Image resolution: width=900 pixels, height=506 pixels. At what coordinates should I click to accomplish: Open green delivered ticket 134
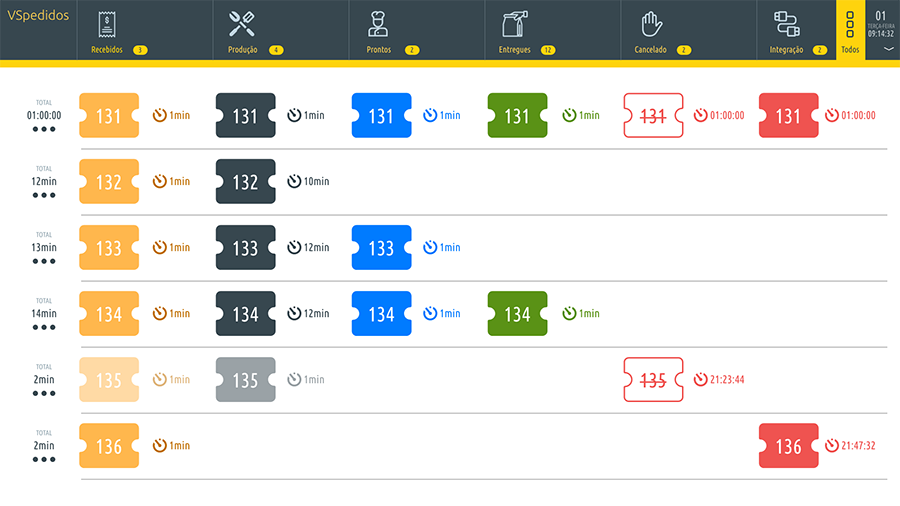tap(517, 314)
